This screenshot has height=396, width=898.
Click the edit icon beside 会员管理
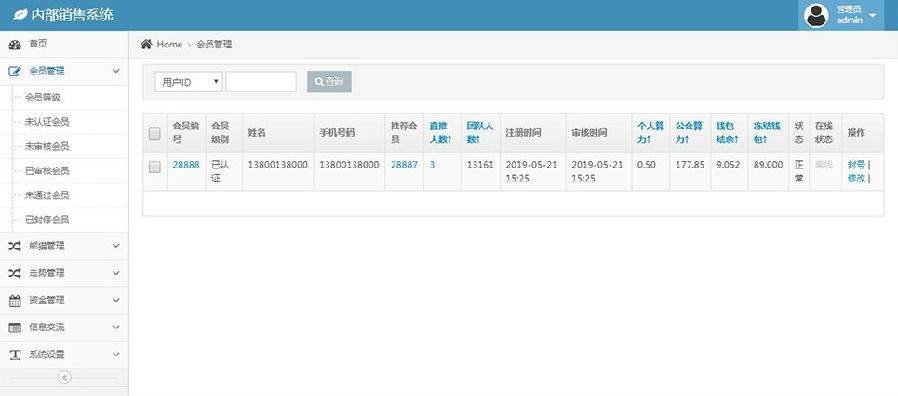click(14, 72)
